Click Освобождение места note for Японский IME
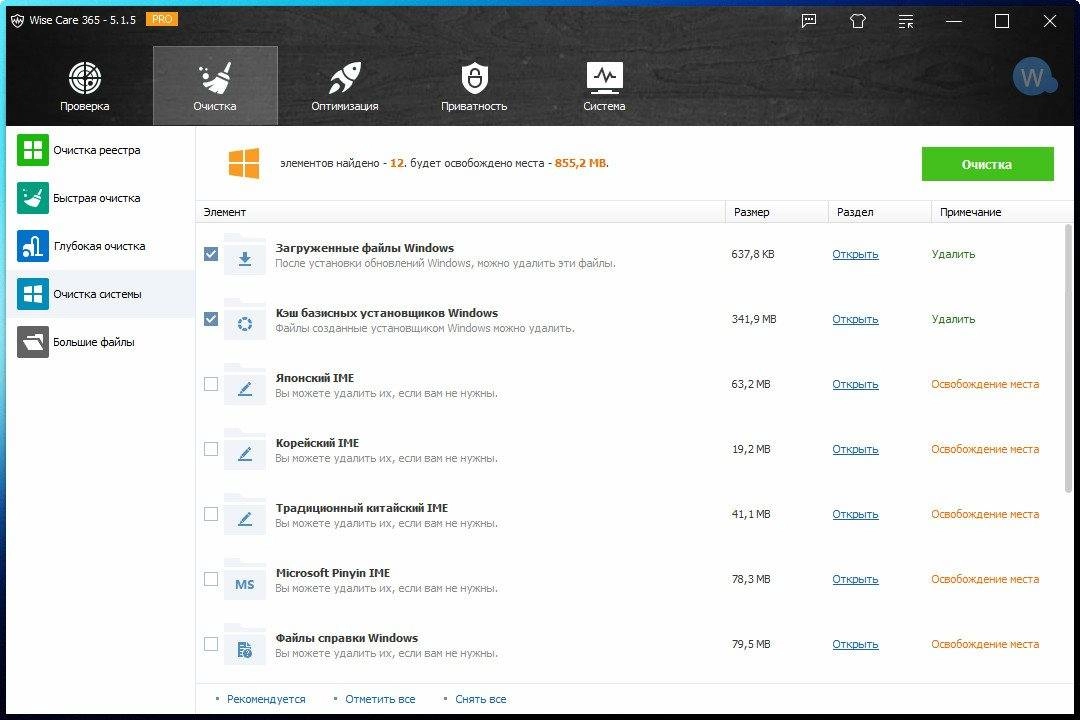This screenshot has width=1080, height=720. 985,384
